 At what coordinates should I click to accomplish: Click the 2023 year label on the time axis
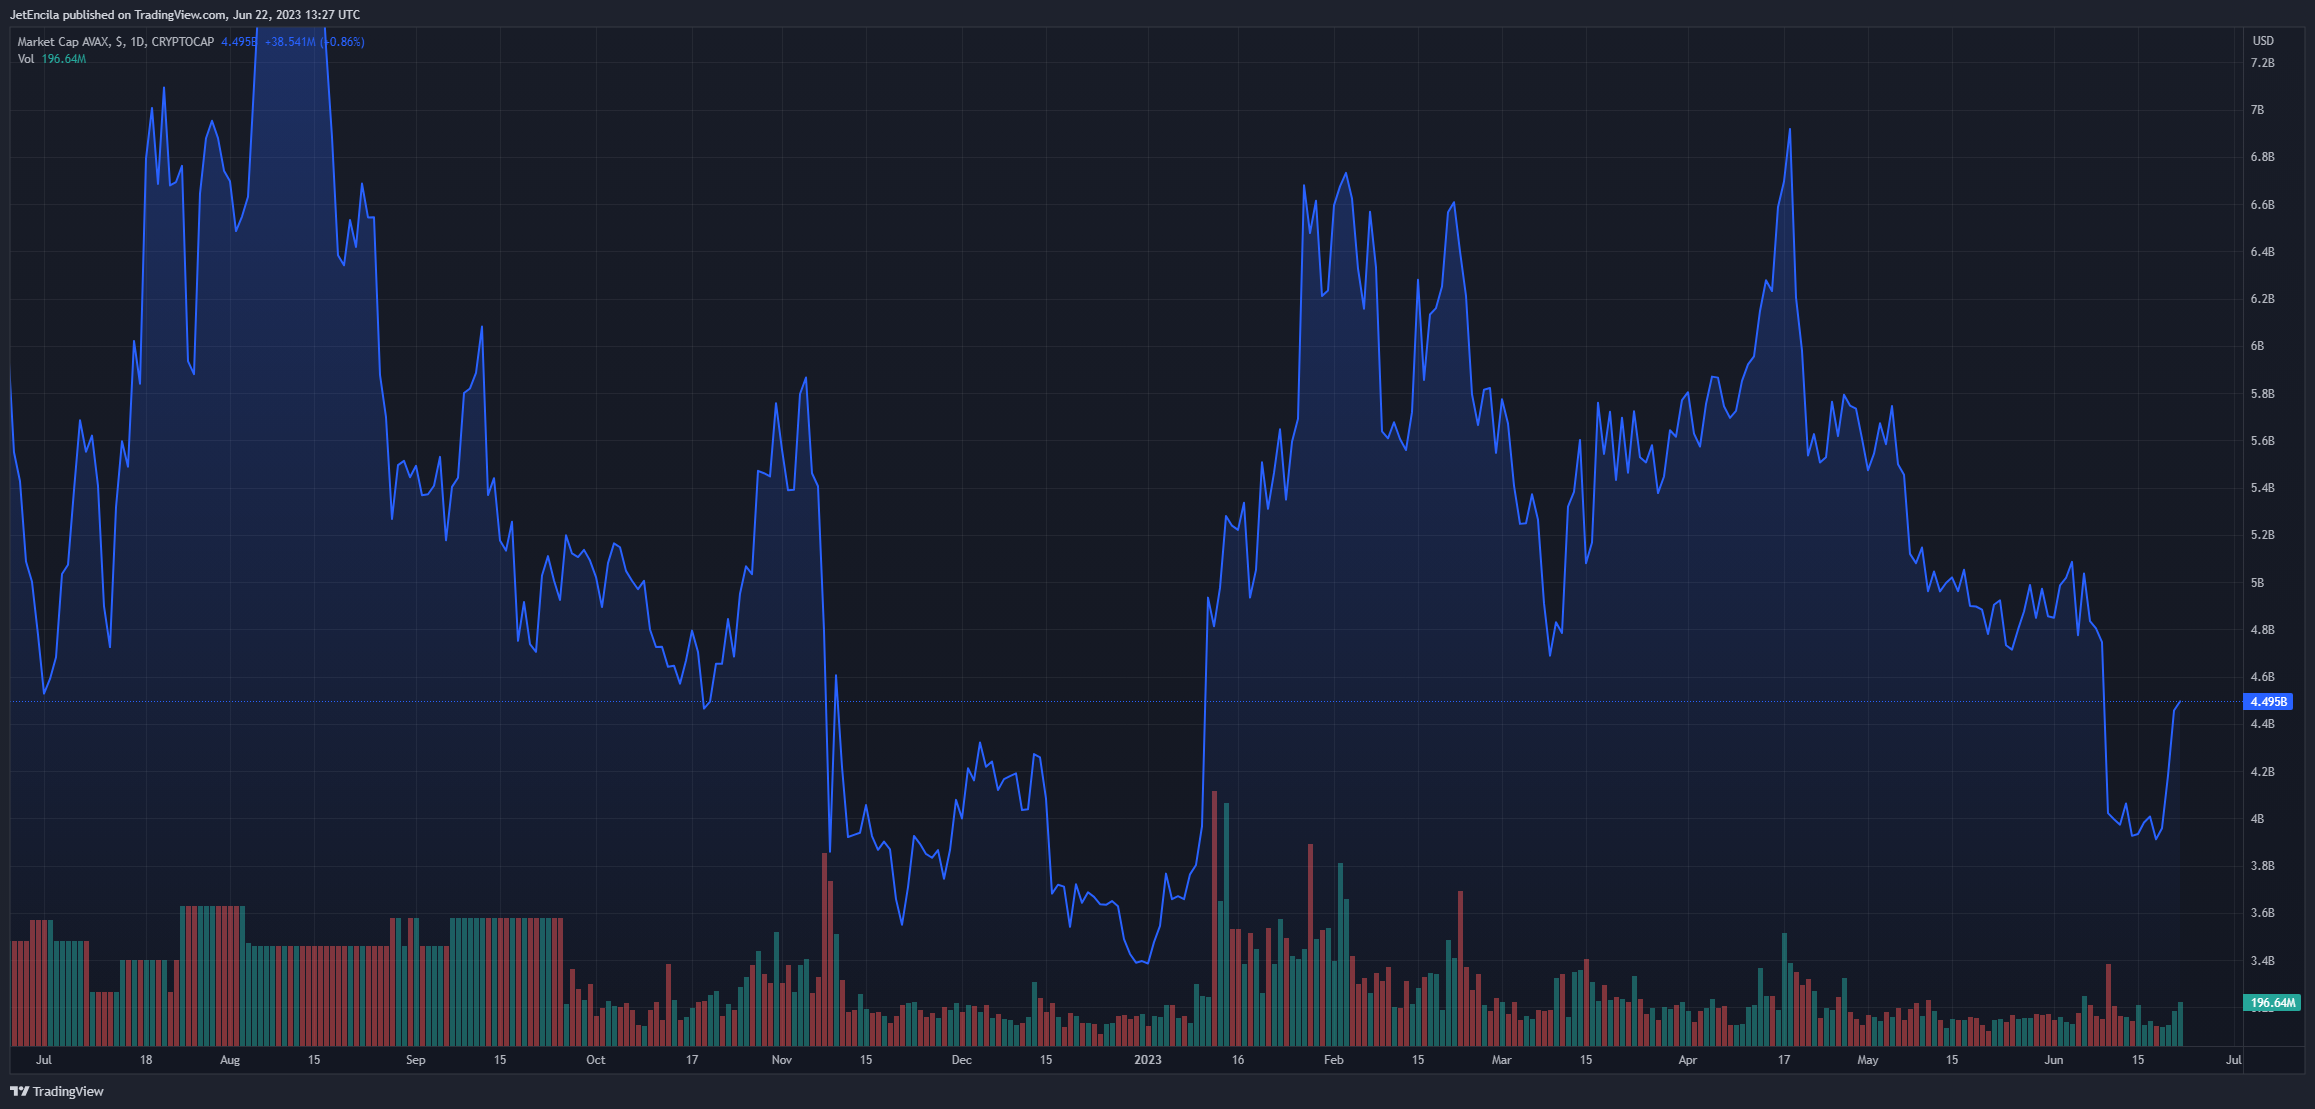click(x=1148, y=1060)
